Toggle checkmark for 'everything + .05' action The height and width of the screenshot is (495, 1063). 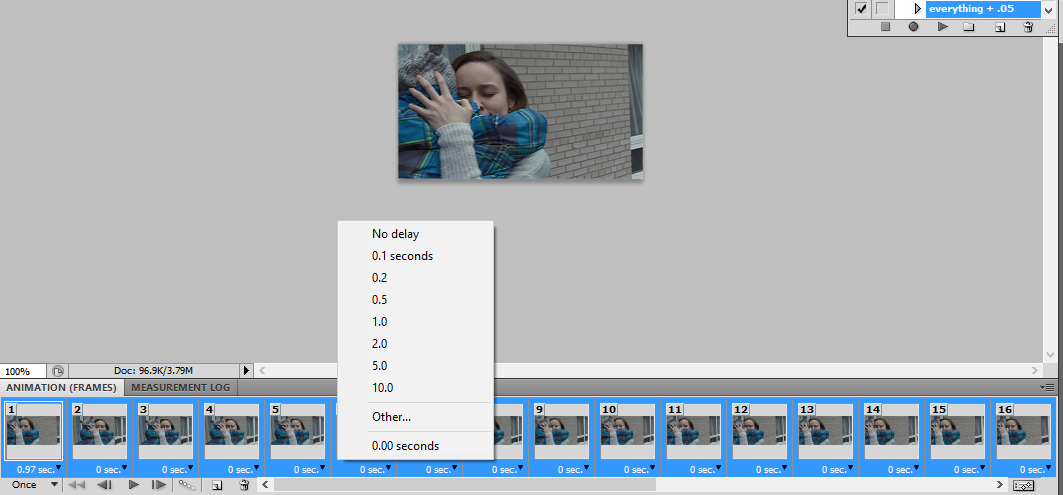[862, 9]
